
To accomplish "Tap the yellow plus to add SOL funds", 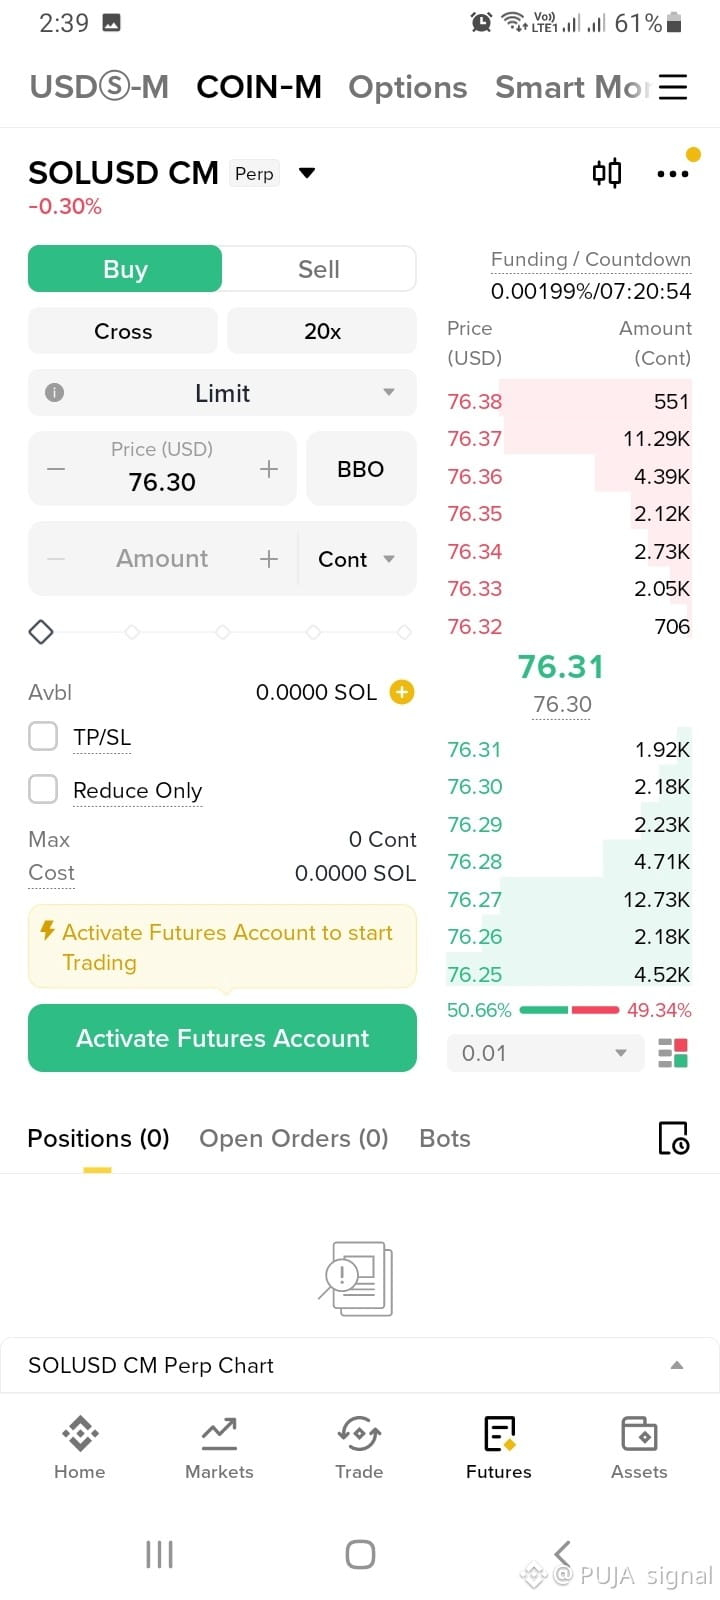I will click(x=402, y=692).
